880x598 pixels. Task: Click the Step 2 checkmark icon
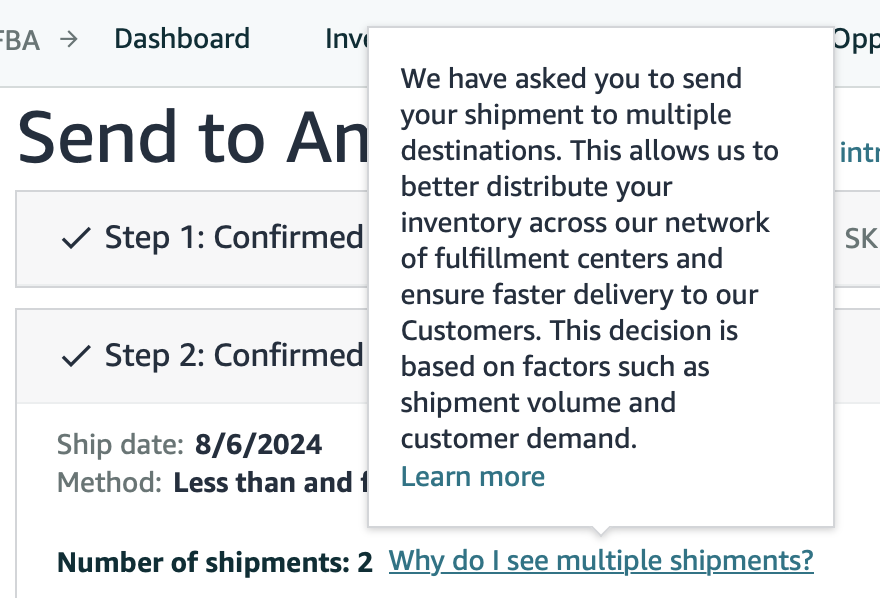pyautogui.click(x=76, y=356)
